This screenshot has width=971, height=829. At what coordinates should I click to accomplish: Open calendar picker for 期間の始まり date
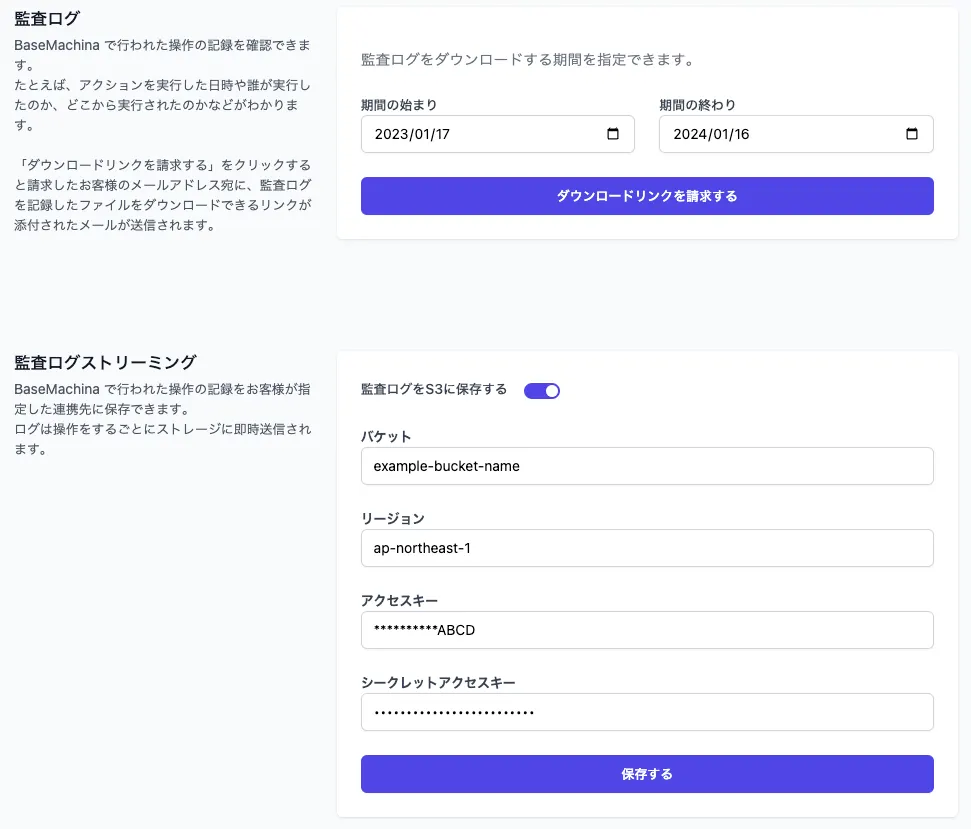pyautogui.click(x=612, y=134)
